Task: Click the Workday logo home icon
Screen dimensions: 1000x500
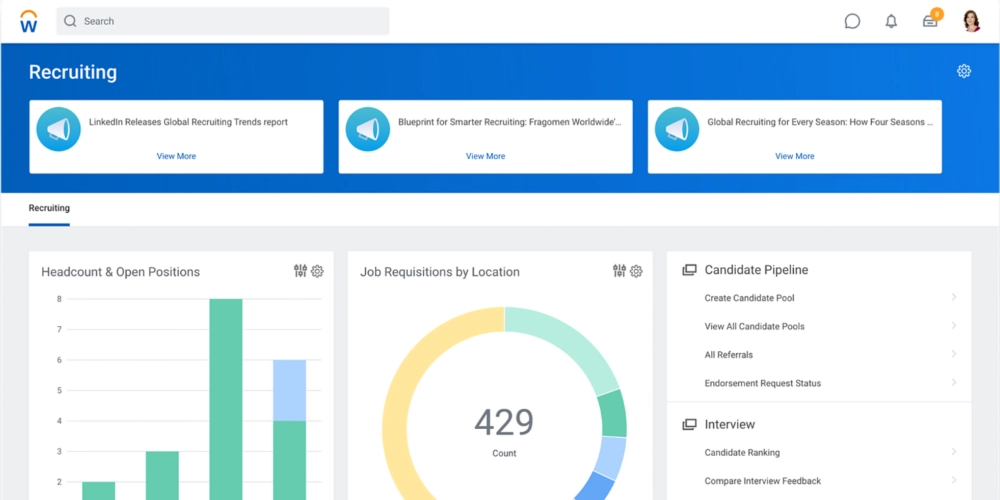Action: click(29, 21)
